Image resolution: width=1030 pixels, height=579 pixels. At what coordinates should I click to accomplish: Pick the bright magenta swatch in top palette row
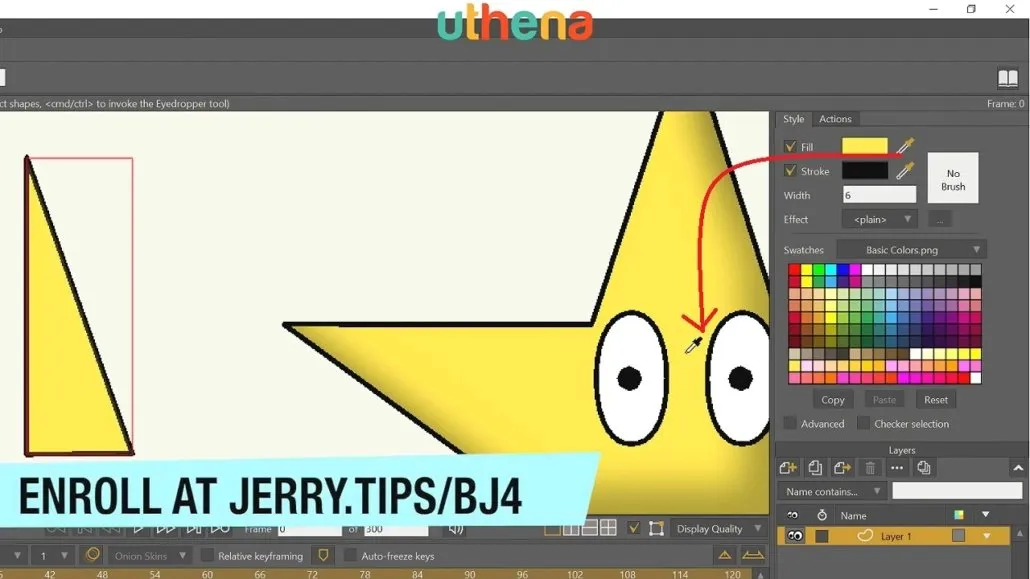pyautogui.click(x=855, y=270)
